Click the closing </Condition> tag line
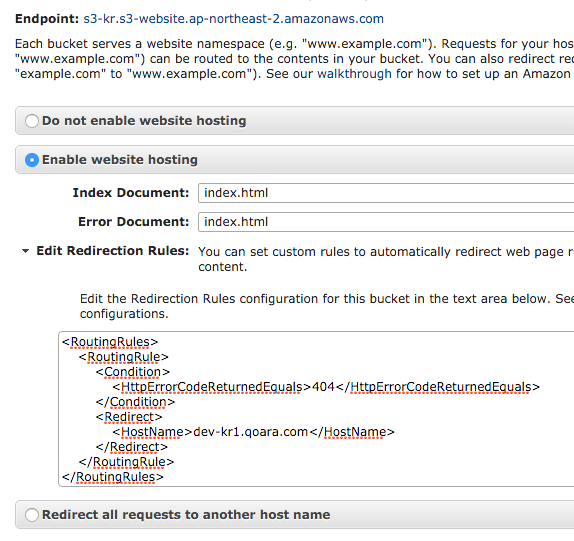The width and height of the screenshot is (574, 541). pos(135,402)
